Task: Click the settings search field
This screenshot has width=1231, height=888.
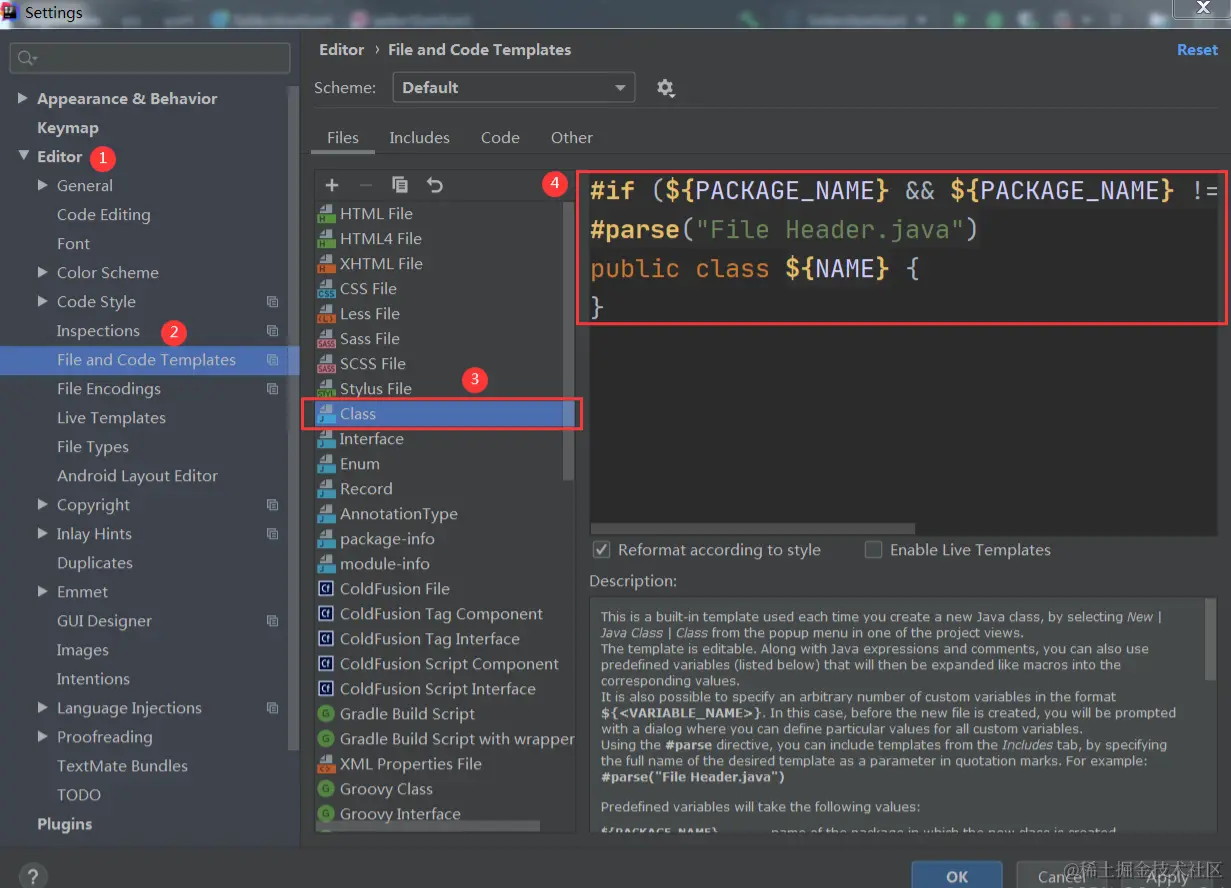Action: point(150,59)
